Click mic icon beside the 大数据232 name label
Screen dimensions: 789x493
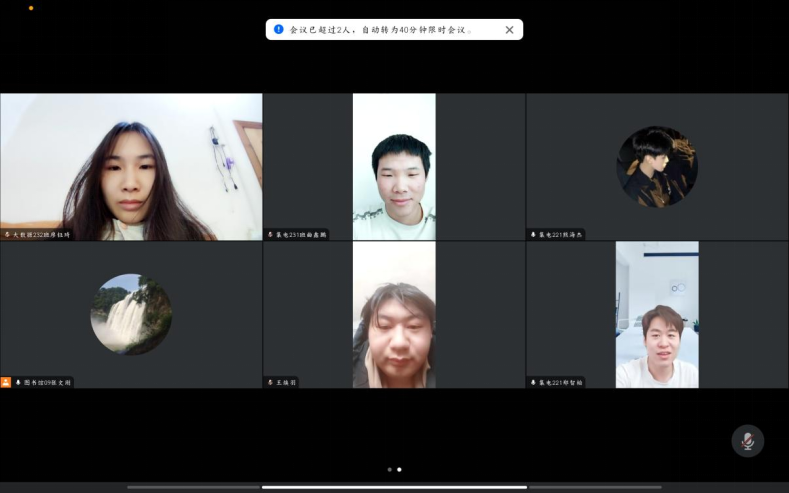coord(7,235)
